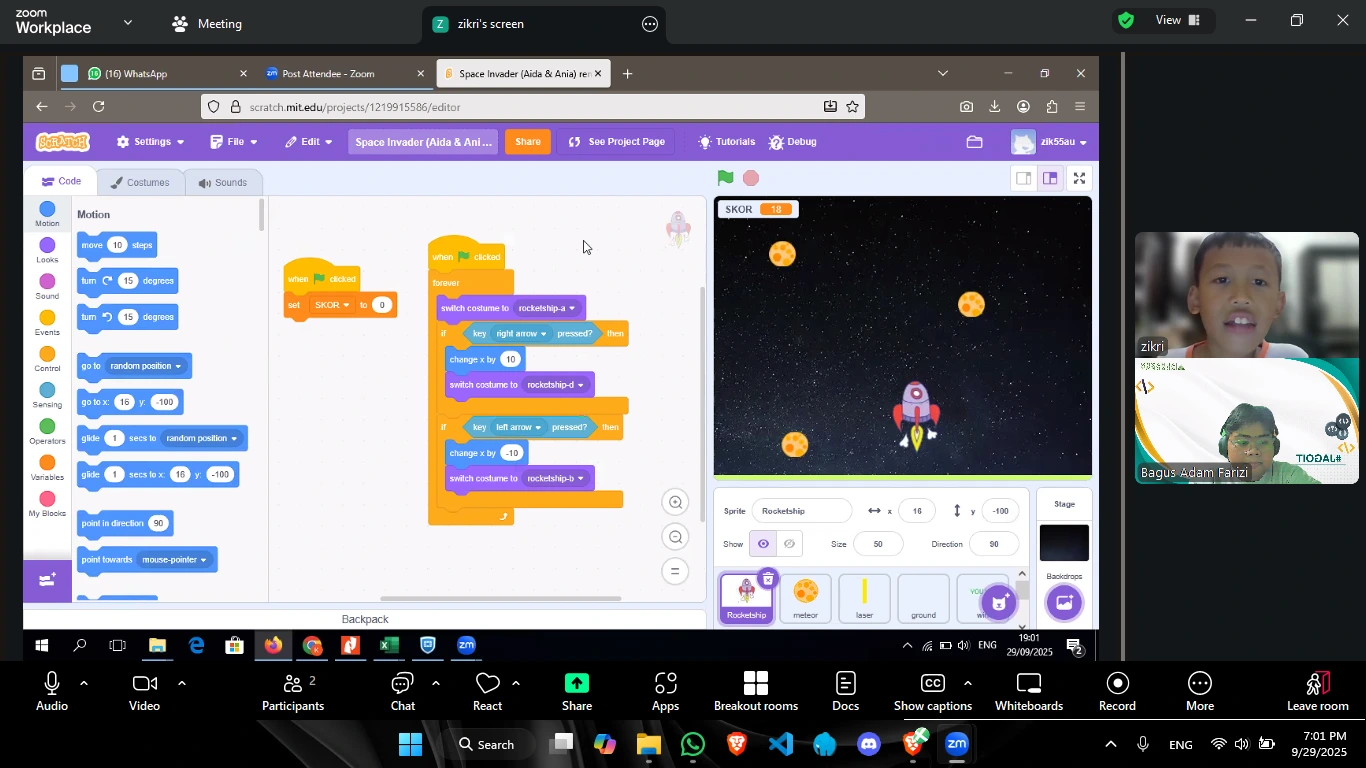Click the green flag to run project

(x=725, y=179)
